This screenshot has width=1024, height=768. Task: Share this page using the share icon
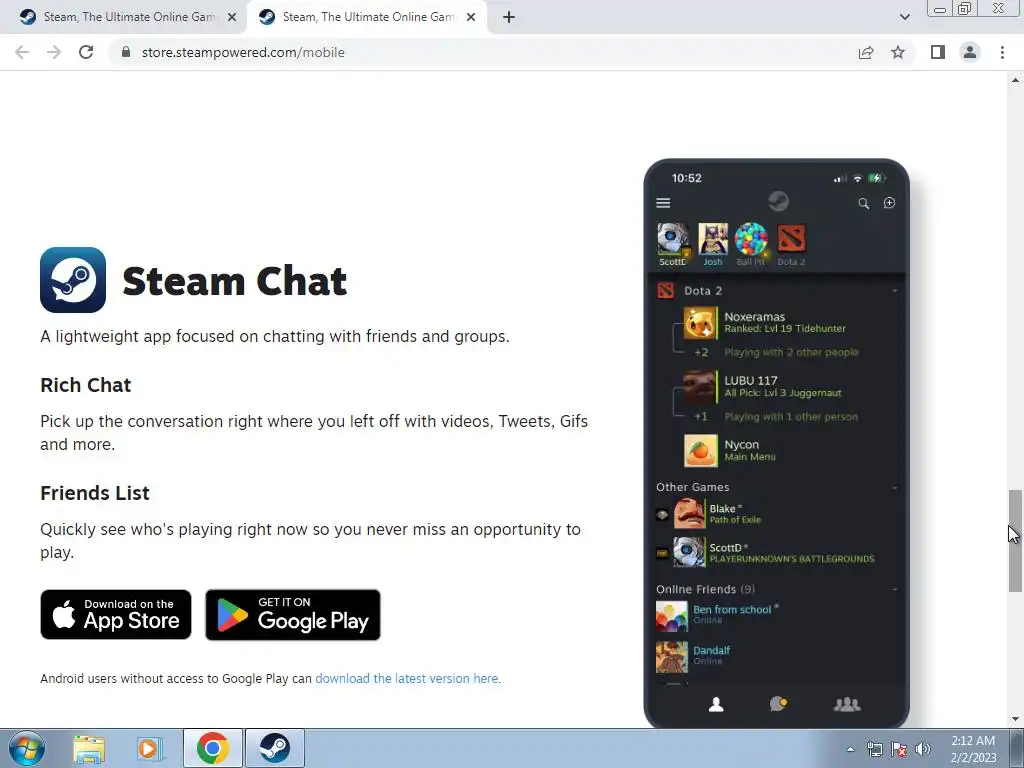pyautogui.click(x=866, y=52)
